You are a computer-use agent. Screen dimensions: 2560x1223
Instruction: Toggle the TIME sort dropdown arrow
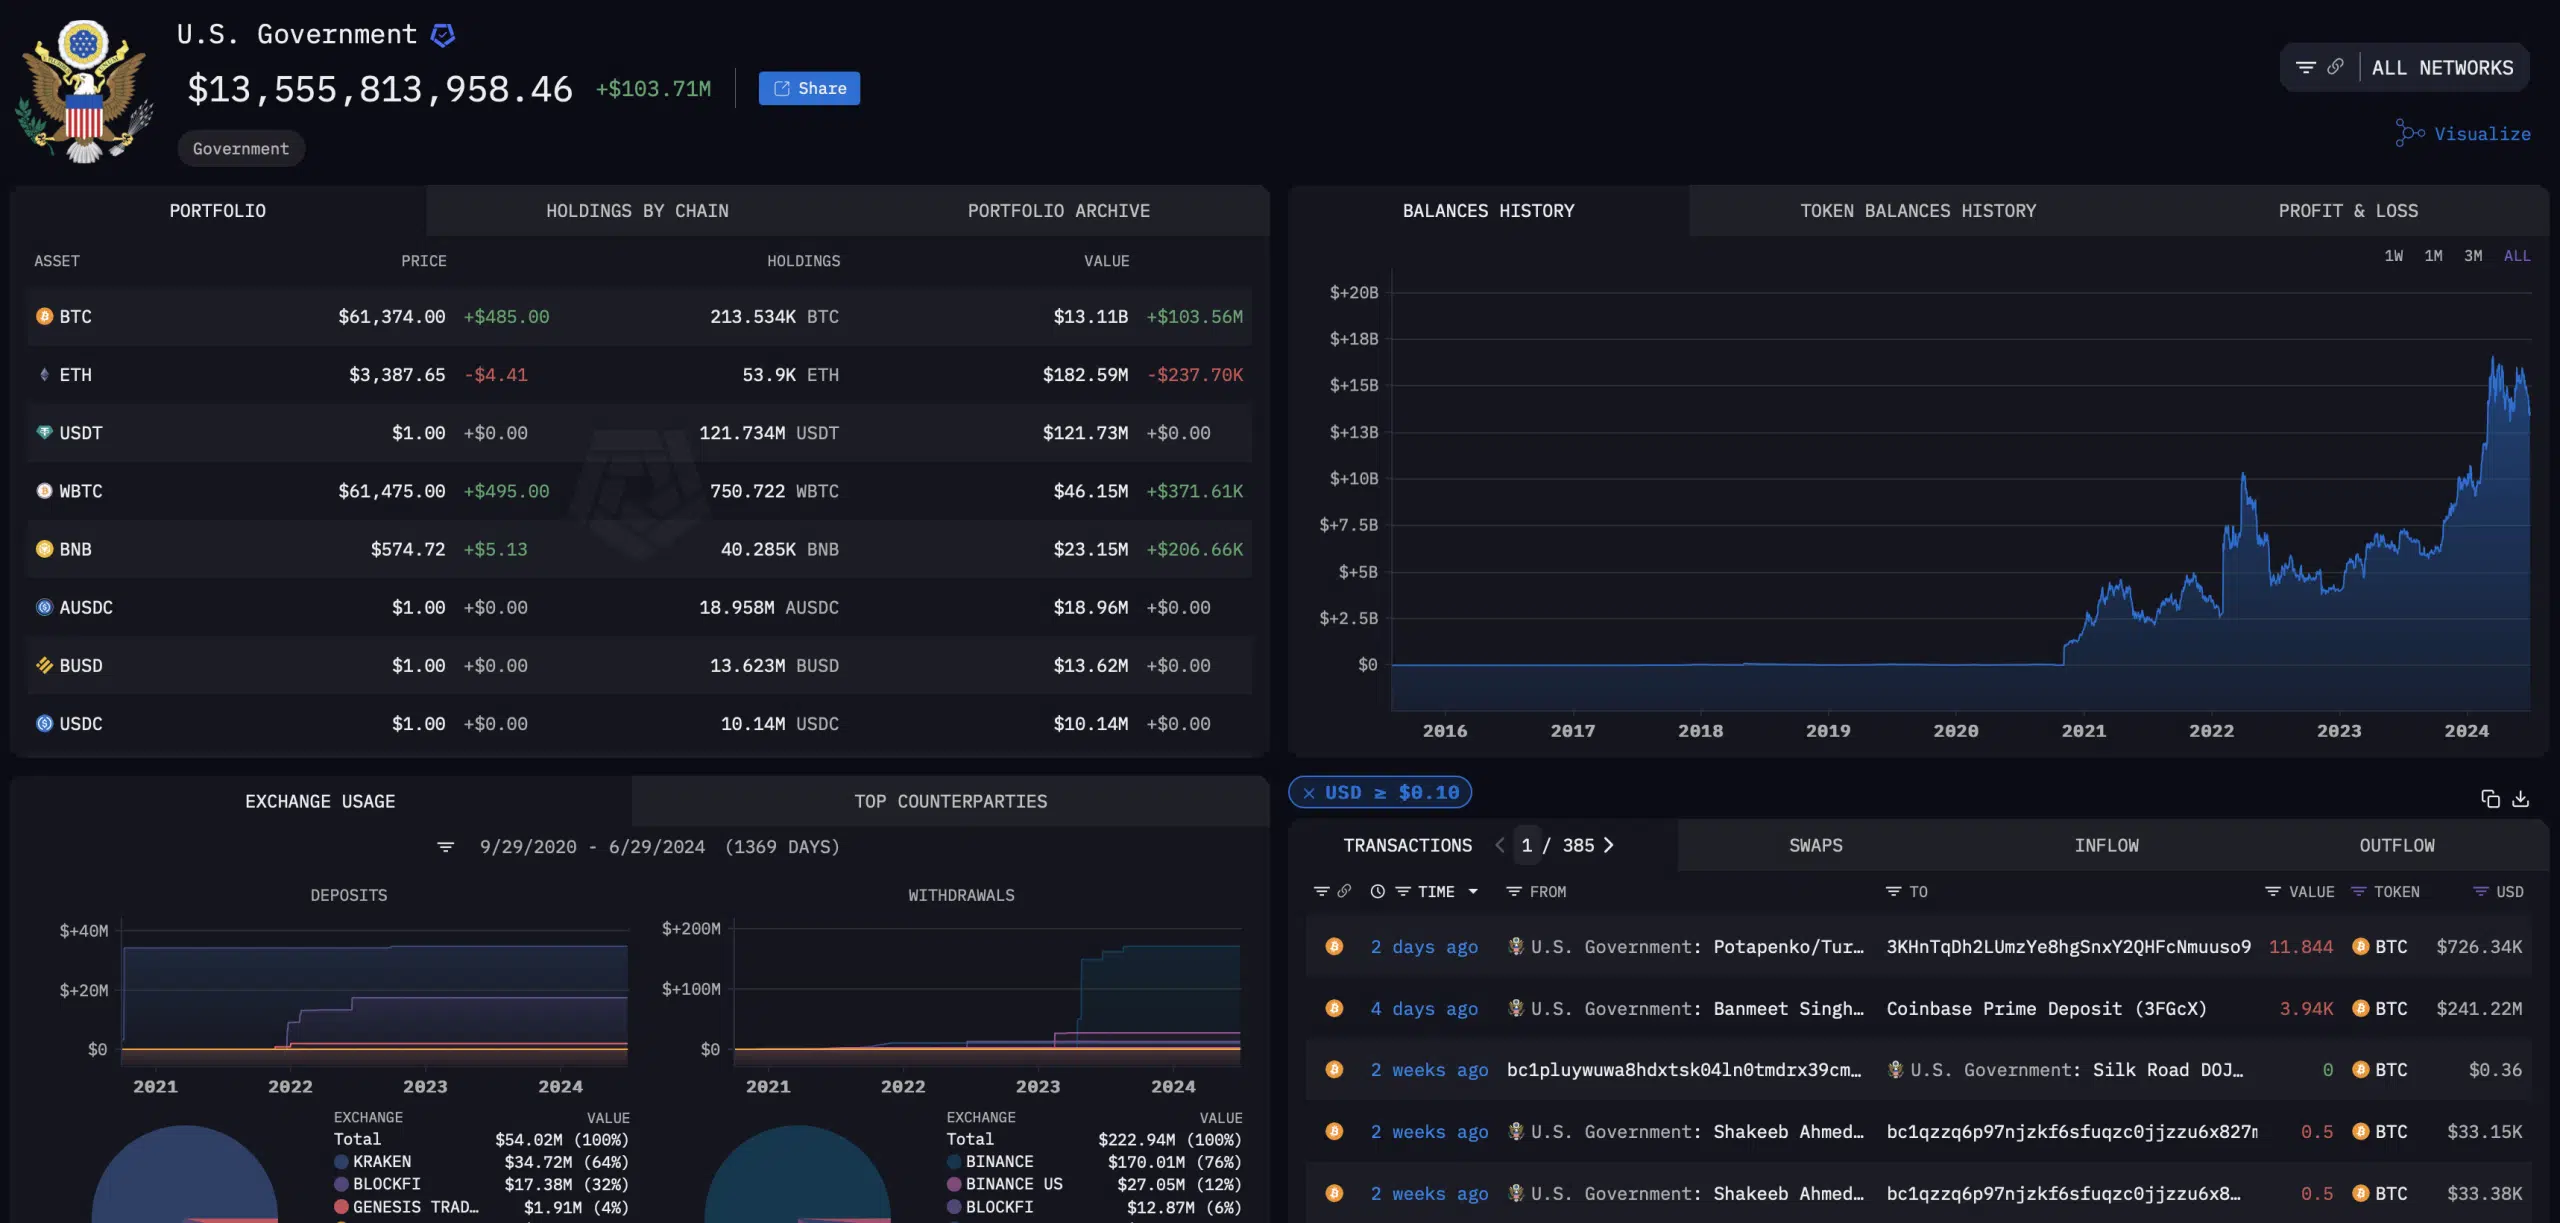click(1473, 891)
